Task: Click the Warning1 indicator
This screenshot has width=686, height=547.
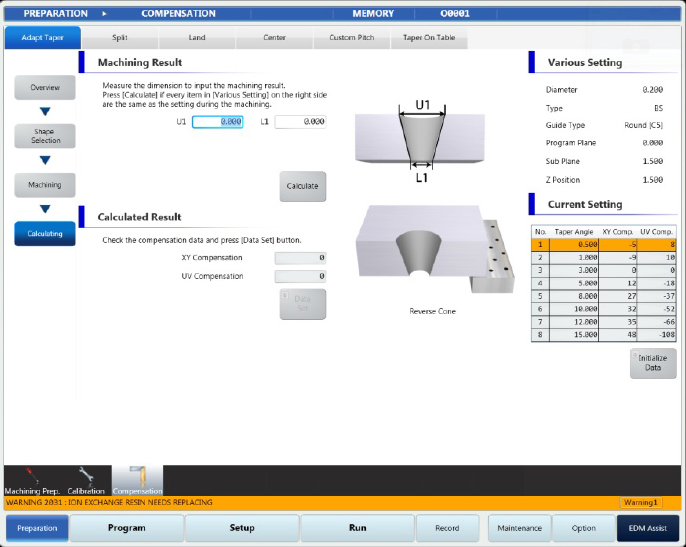Action: tap(640, 503)
